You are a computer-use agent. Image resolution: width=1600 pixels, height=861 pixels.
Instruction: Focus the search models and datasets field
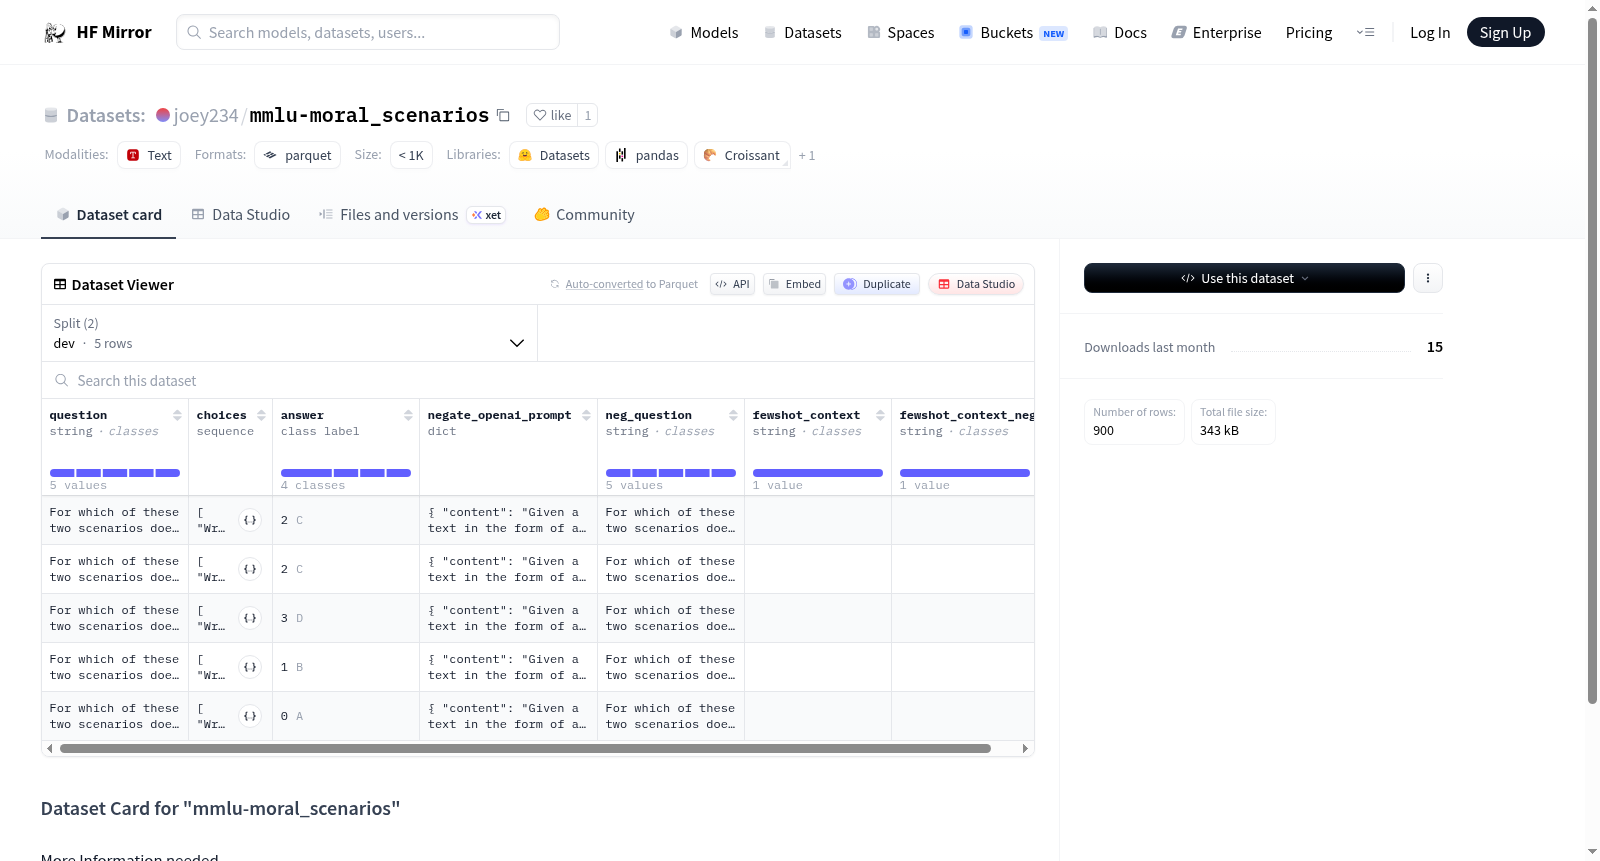[x=368, y=32]
